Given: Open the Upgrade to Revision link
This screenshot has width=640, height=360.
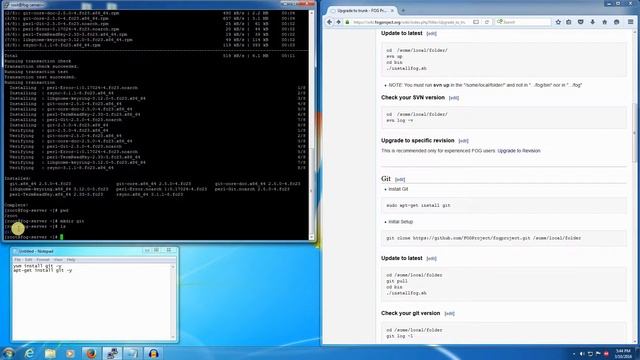Looking at the screenshot, I should (x=519, y=151).
